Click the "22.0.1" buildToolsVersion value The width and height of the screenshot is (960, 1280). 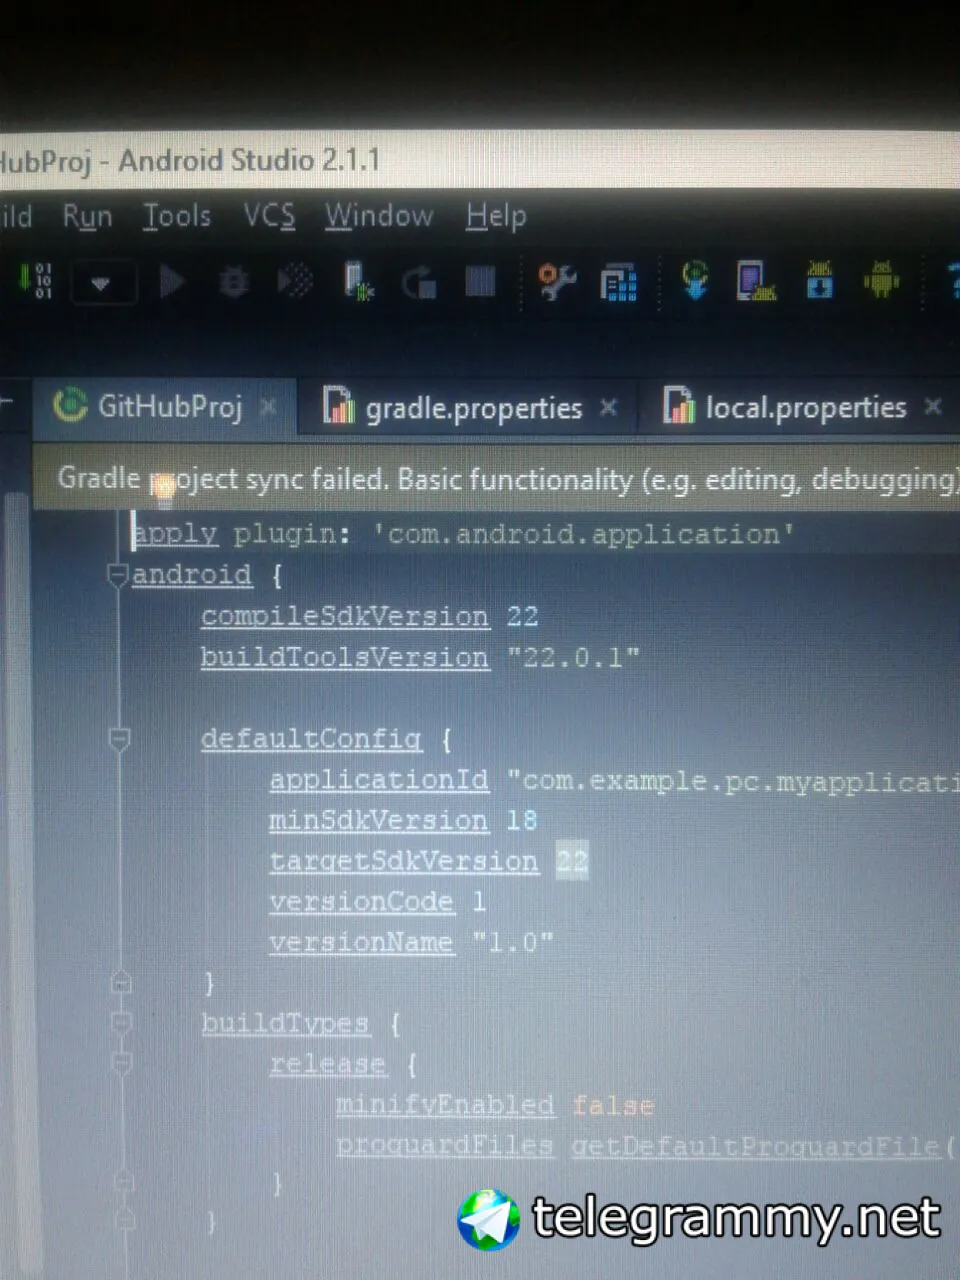[x=573, y=657]
